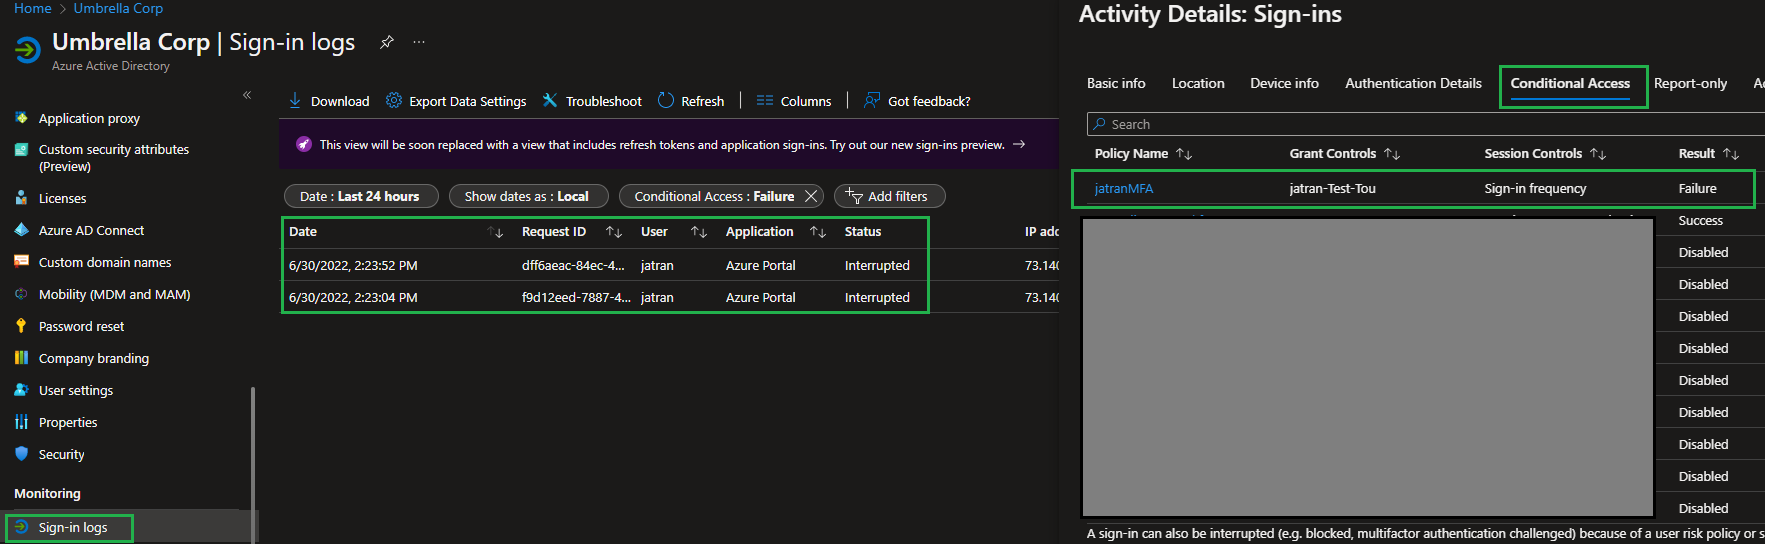Select the Conditional Access tab
Image resolution: width=1765 pixels, height=544 pixels.
click(1570, 83)
